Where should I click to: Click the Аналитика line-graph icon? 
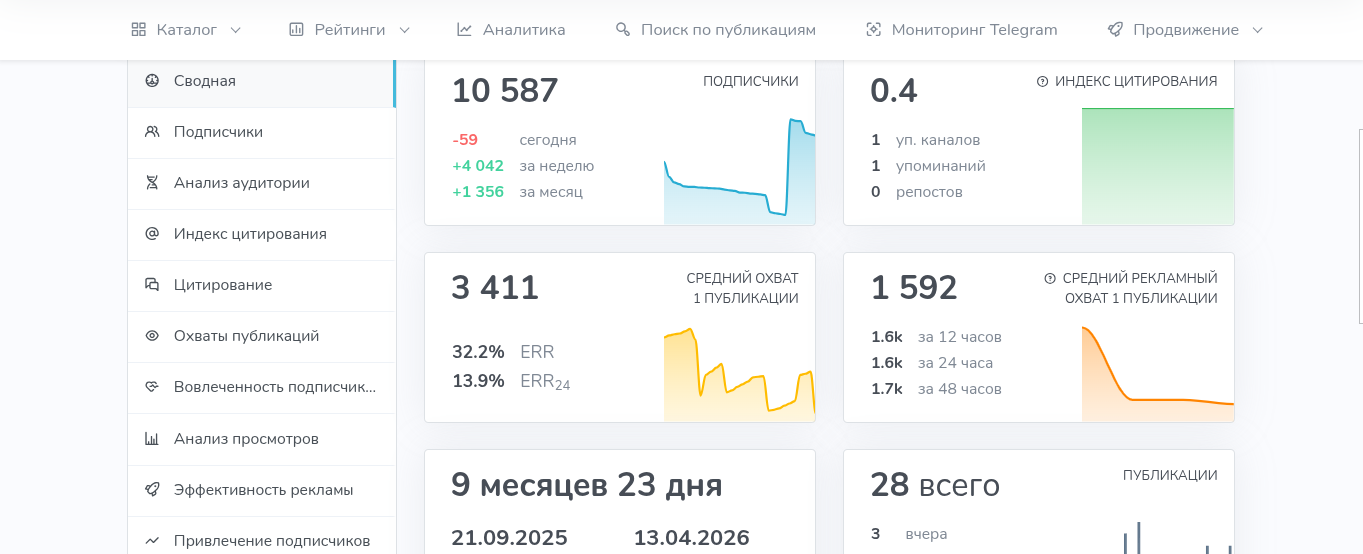click(x=465, y=30)
